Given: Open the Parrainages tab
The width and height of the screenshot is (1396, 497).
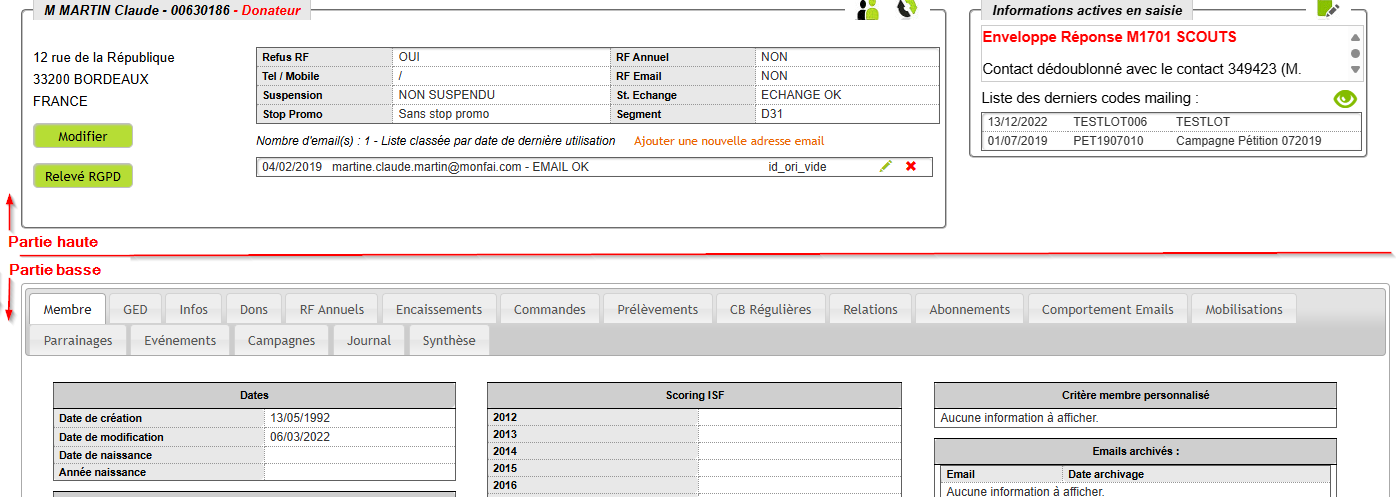Looking at the screenshot, I should click(78, 341).
